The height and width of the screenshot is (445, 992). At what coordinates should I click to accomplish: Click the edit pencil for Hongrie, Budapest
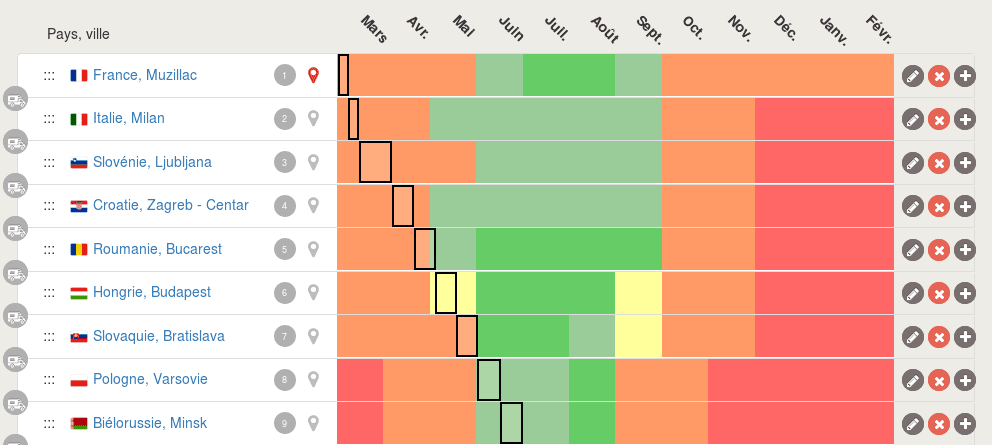[x=912, y=293]
